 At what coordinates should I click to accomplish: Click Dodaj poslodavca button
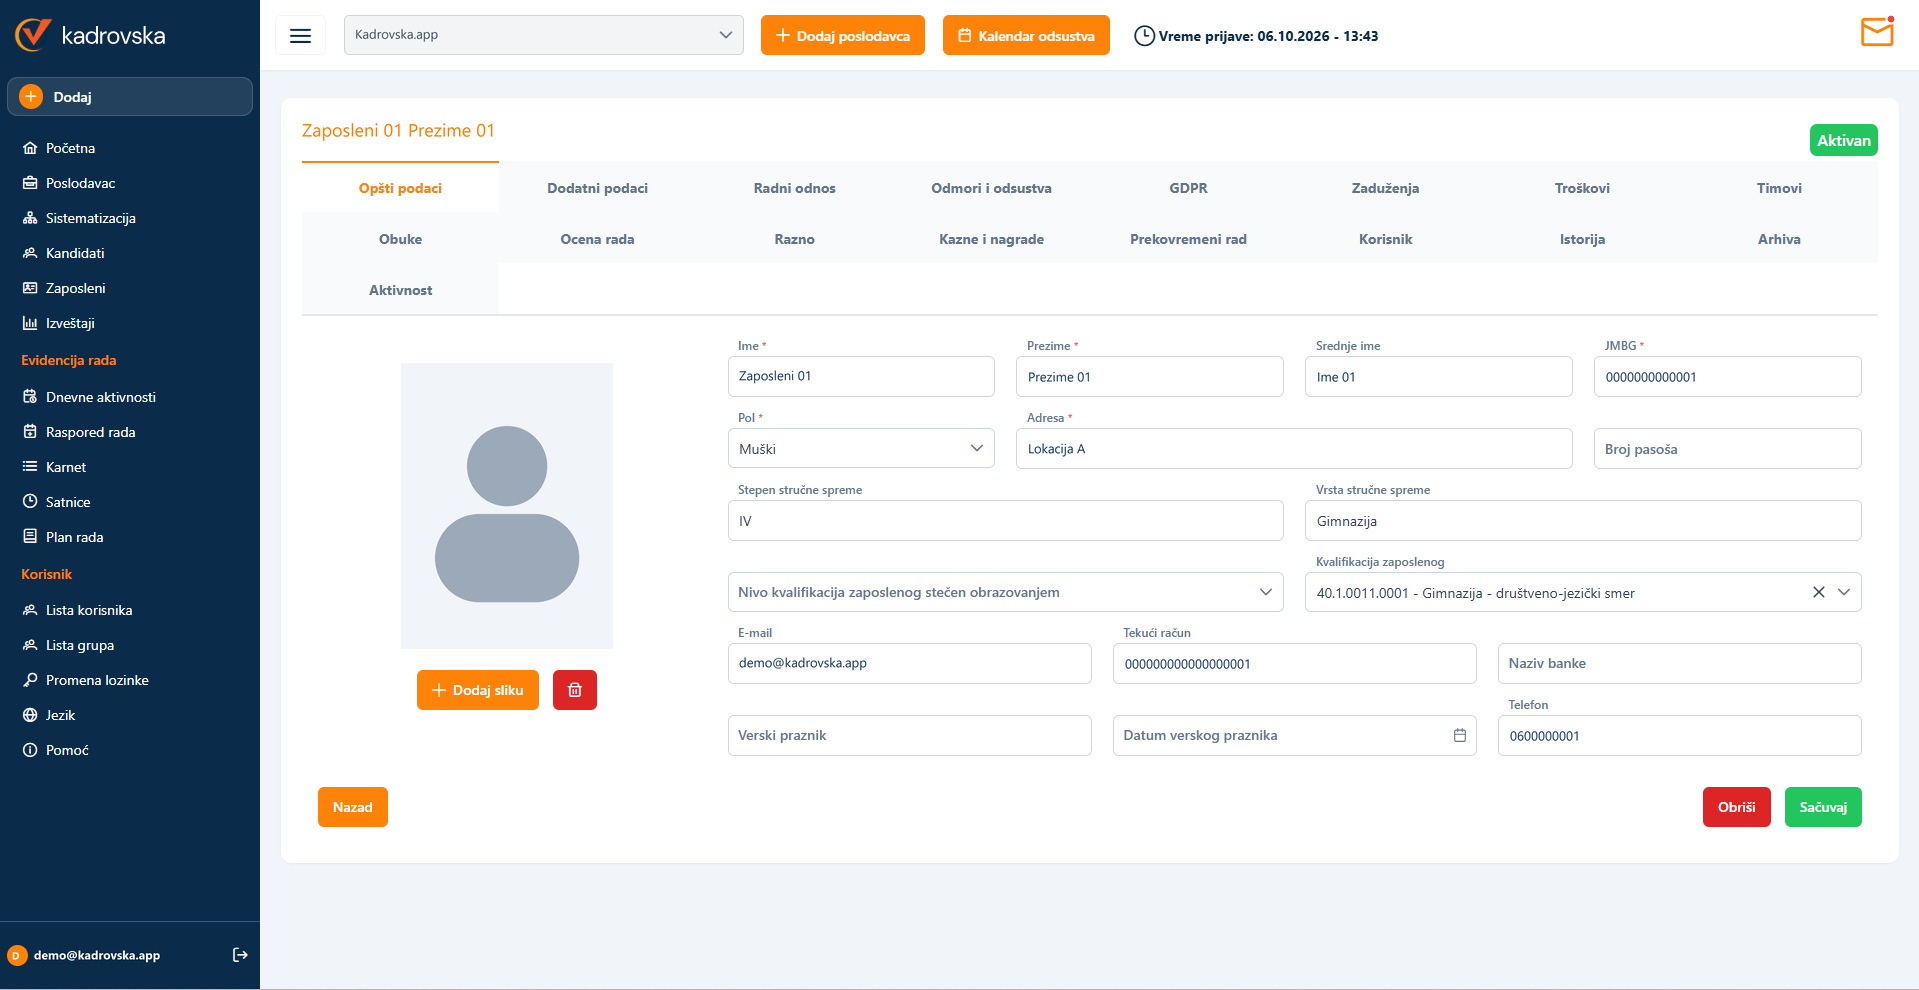(x=843, y=35)
